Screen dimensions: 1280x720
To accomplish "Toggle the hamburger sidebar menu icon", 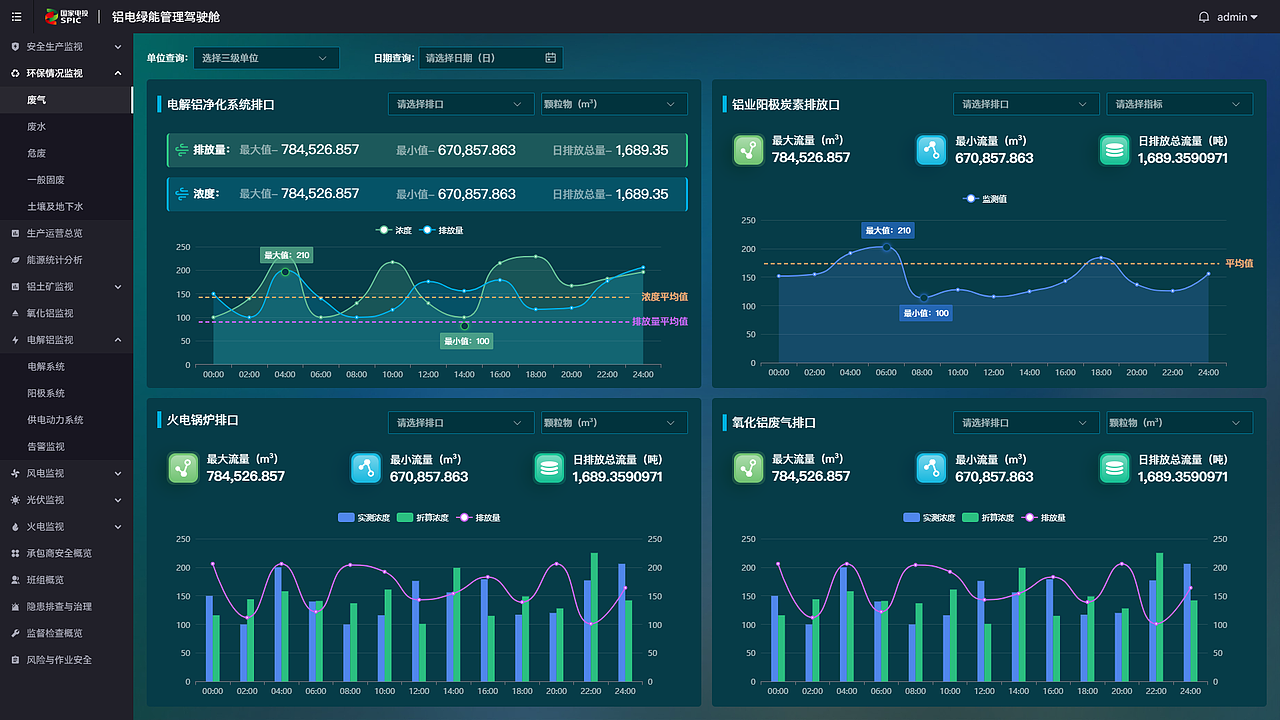I will point(16,17).
